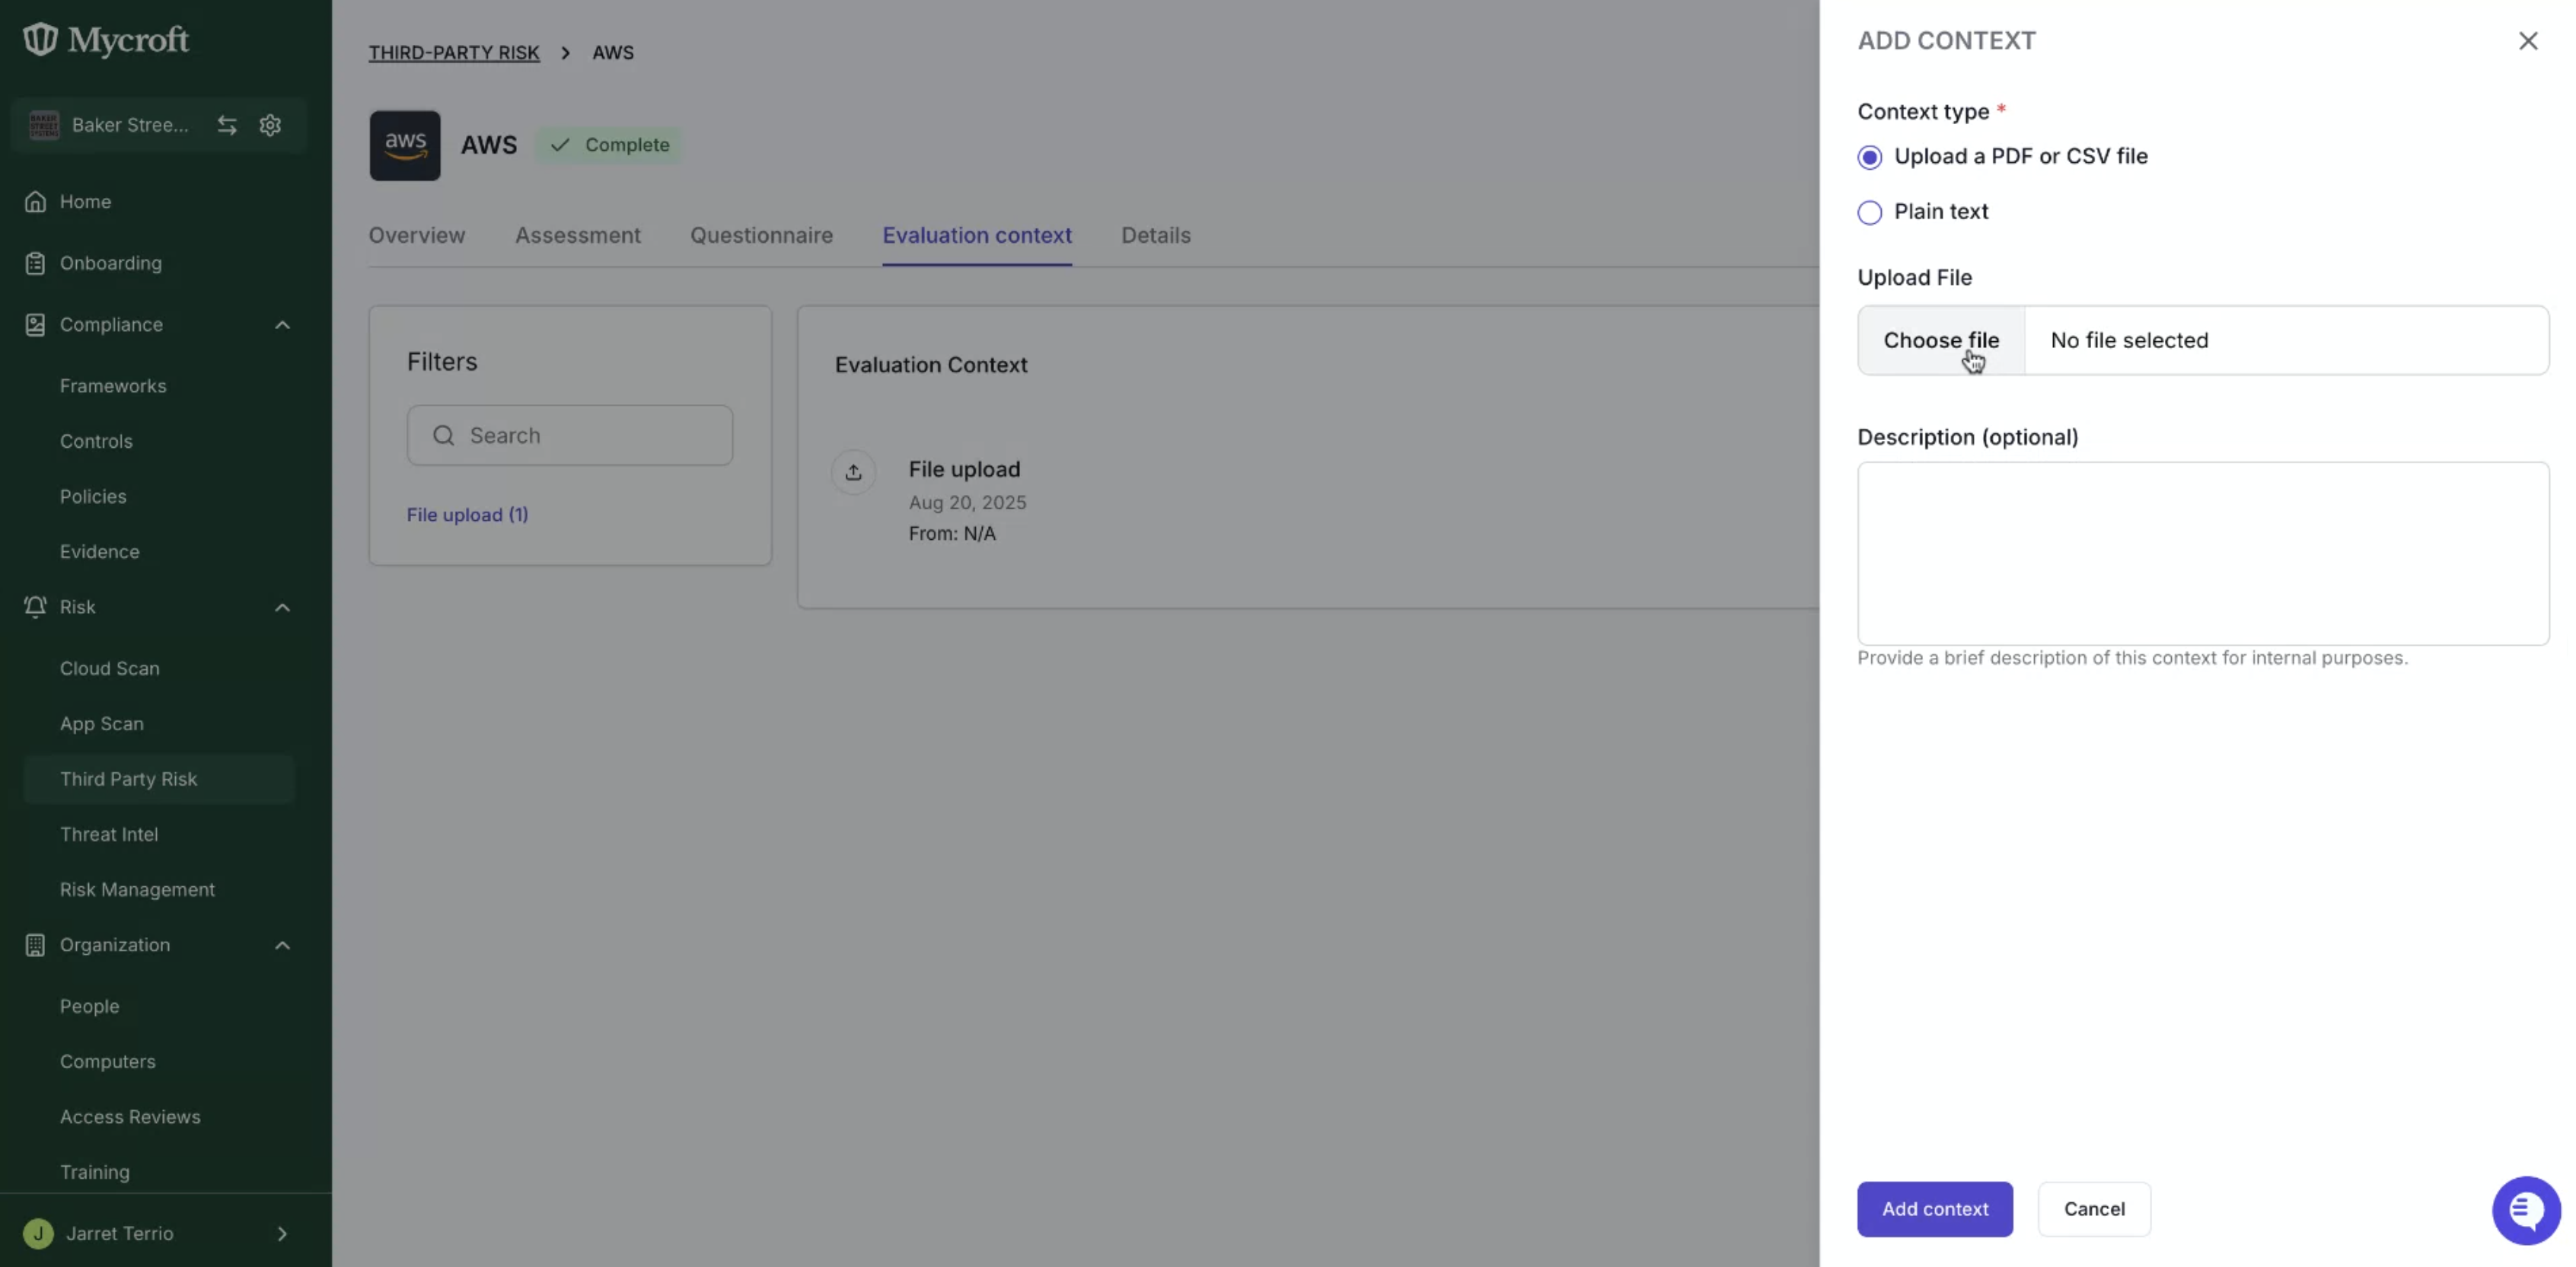
Task: Click the Choose file button
Action: coord(1941,341)
